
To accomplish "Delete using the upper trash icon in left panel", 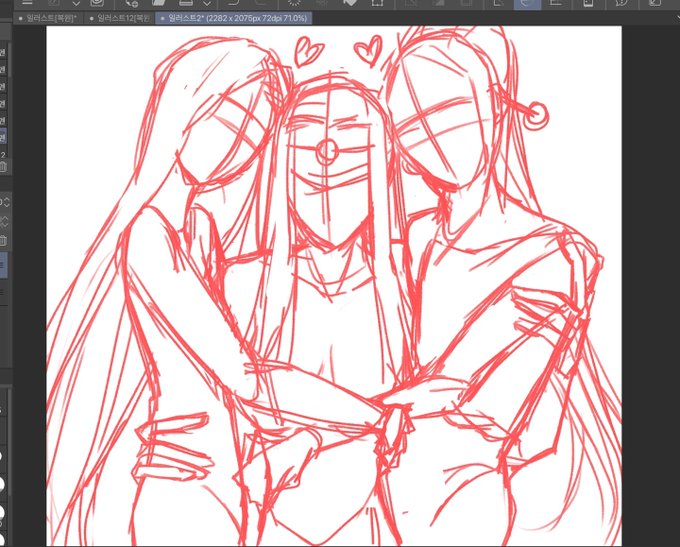I will [3, 167].
